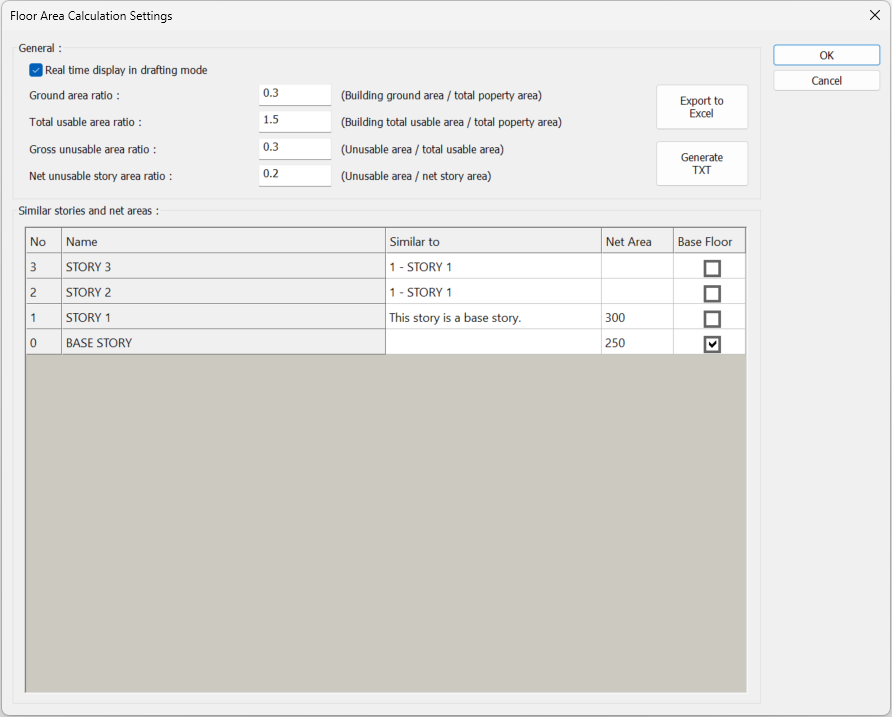Click Export to Excel button

coord(701,107)
